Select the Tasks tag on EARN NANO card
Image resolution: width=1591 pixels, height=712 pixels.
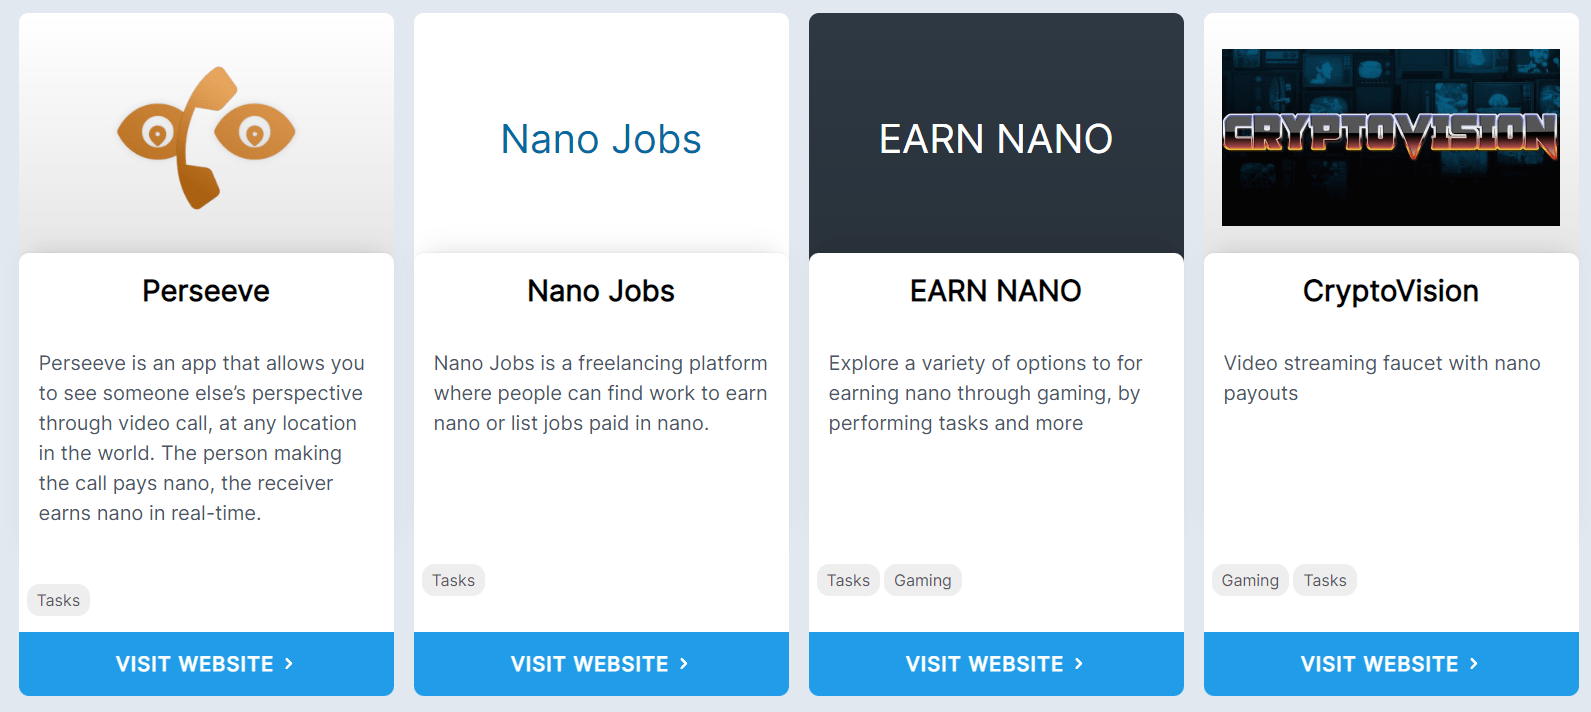click(x=848, y=580)
